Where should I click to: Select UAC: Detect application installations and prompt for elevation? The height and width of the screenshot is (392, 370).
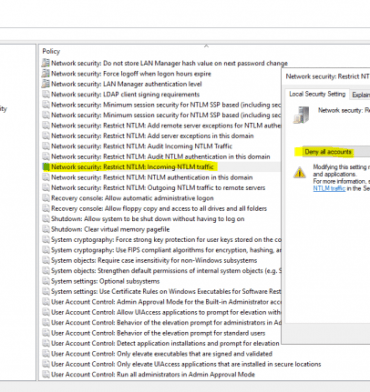[165, 343]
